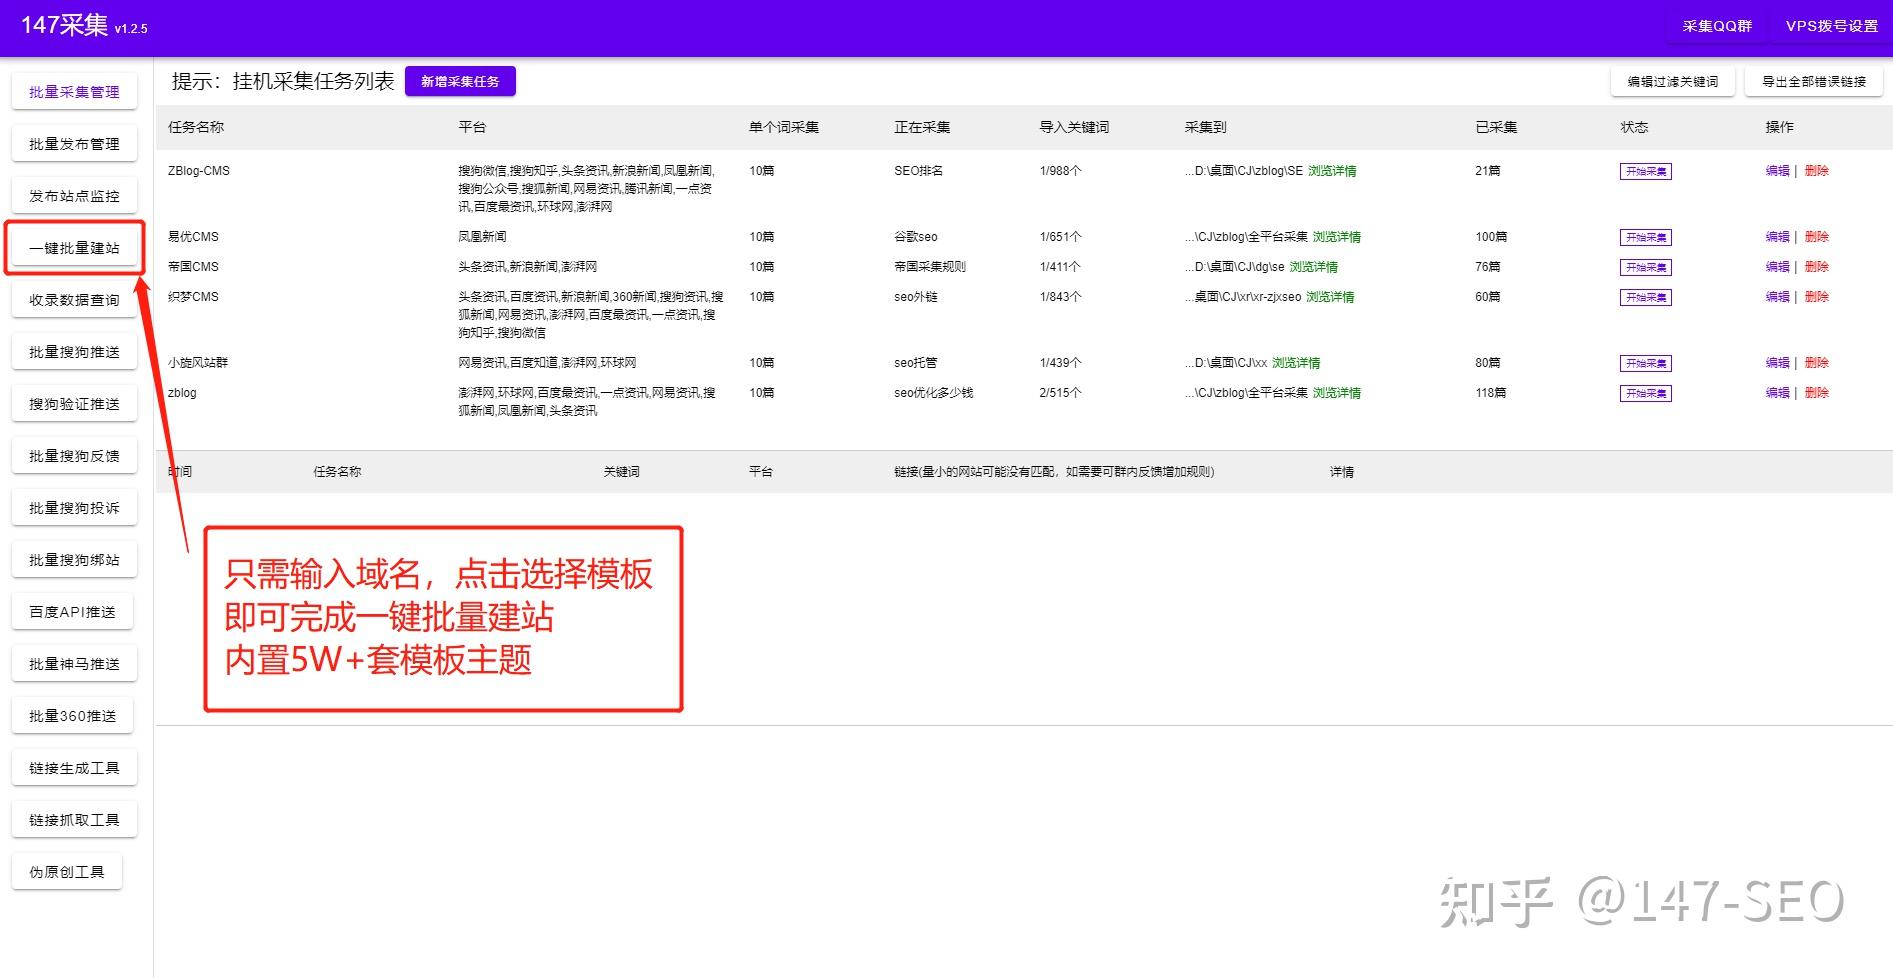Select 搜狗验证推送 in the sidebar

[x=74, y=403]
